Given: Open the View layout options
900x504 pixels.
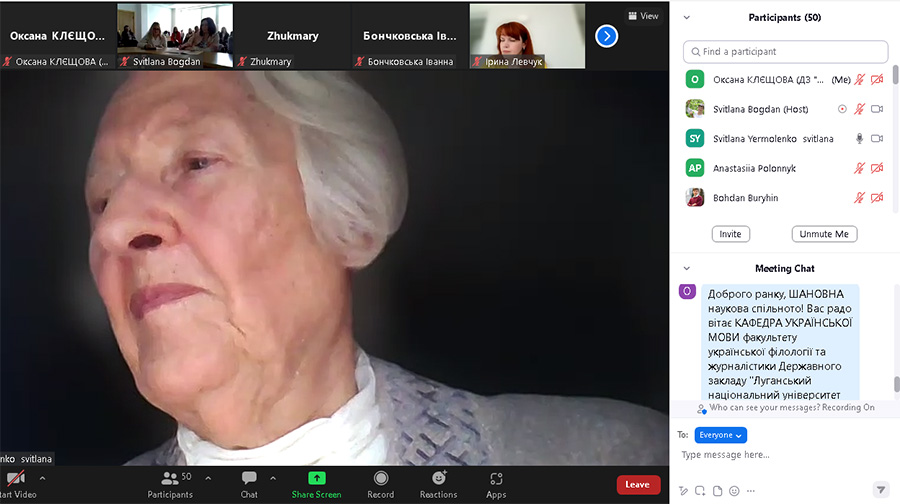Looking at the screenshot, I should [x=643, y=16].
